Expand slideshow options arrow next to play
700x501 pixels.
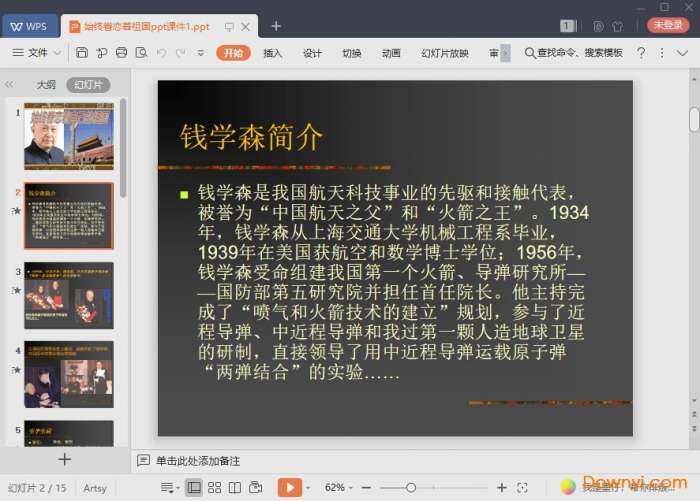(308, 488)
